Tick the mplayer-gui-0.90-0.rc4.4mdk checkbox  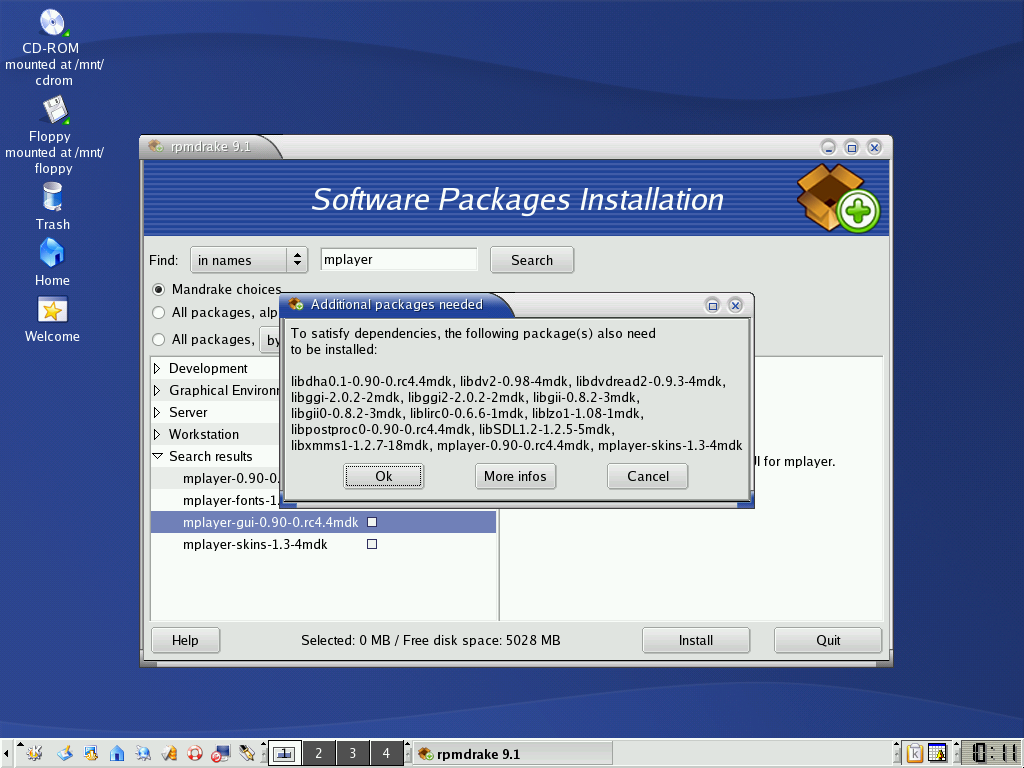point(372,522)
